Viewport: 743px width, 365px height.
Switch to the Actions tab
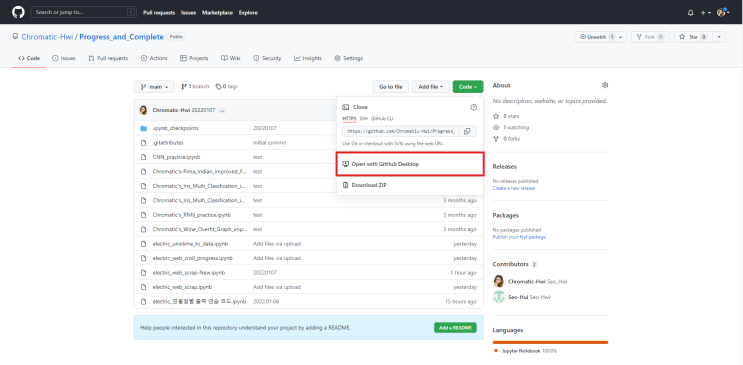(x=154, y=58)
